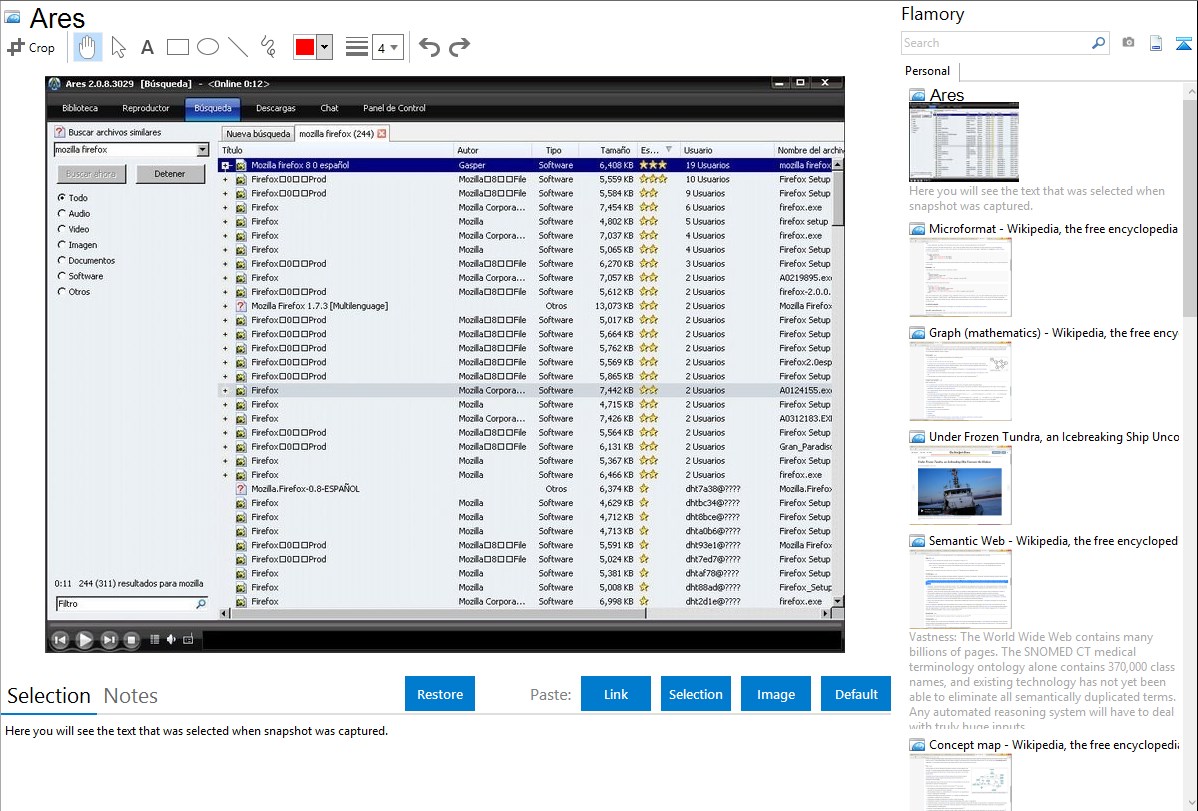Click the Paste Image button
The height and width of the screenshot is (811, 1198).
[x=775, y=694]
